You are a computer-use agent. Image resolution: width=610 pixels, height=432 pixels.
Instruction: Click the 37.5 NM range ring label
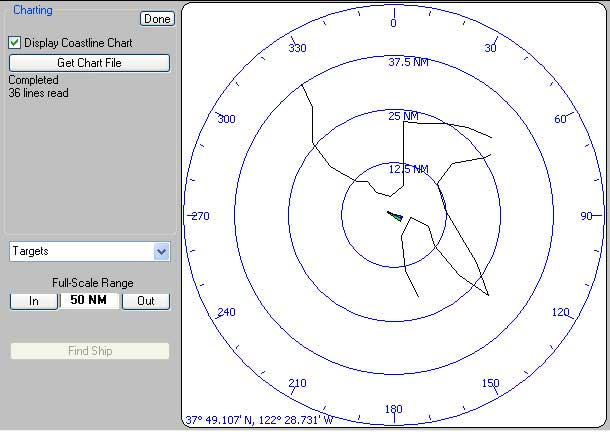[x=408, y=62]
